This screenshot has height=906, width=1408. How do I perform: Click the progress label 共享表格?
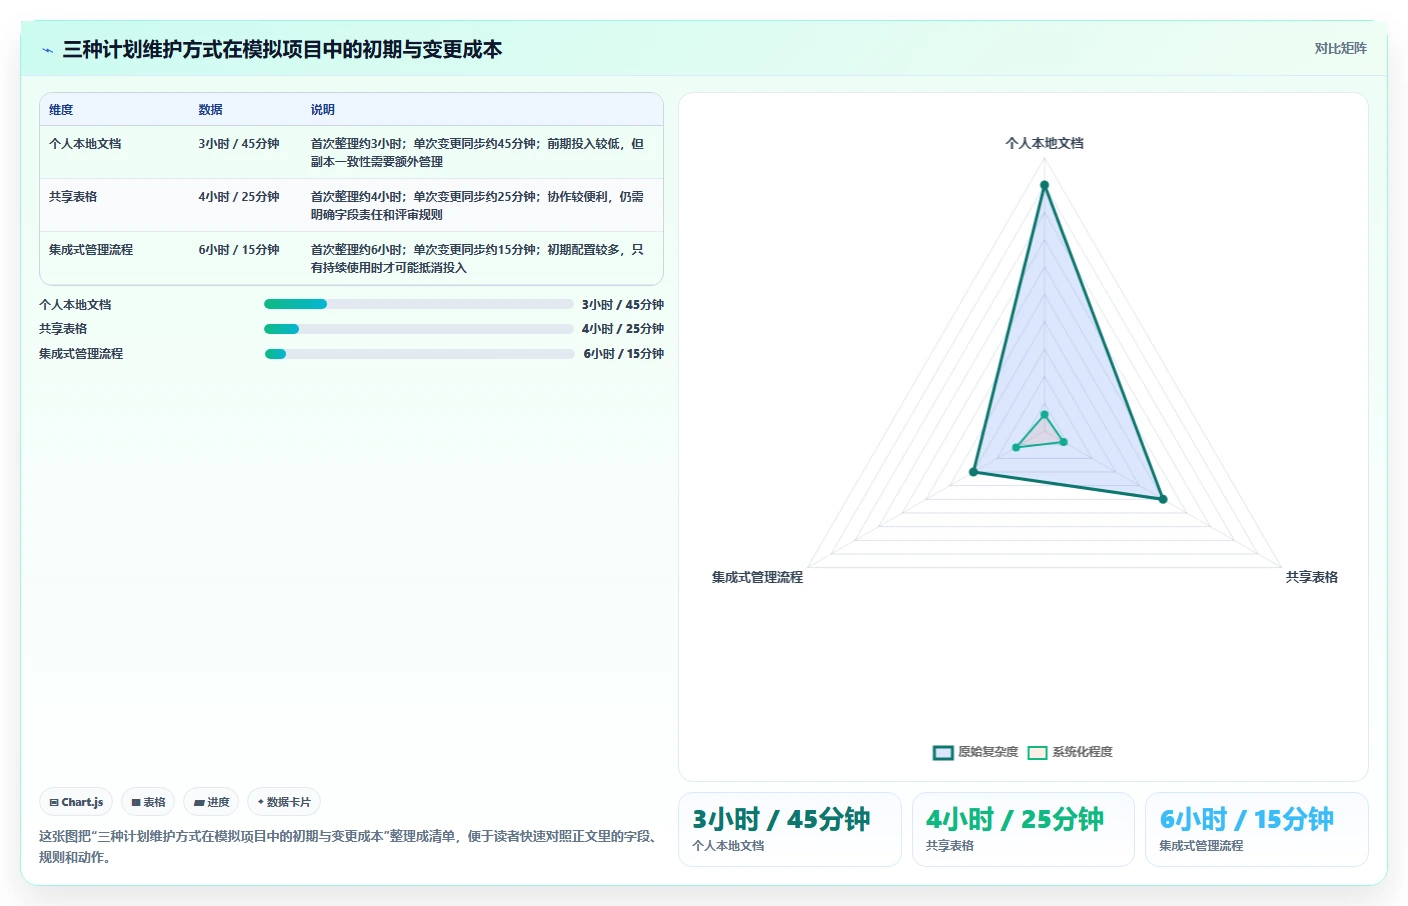(x=63, y=329)
